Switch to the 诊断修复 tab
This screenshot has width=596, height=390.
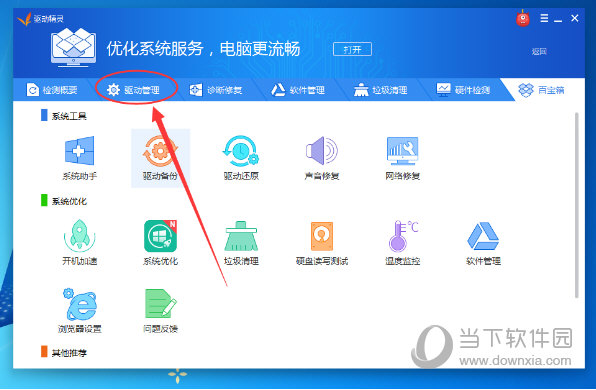(216, 90)
